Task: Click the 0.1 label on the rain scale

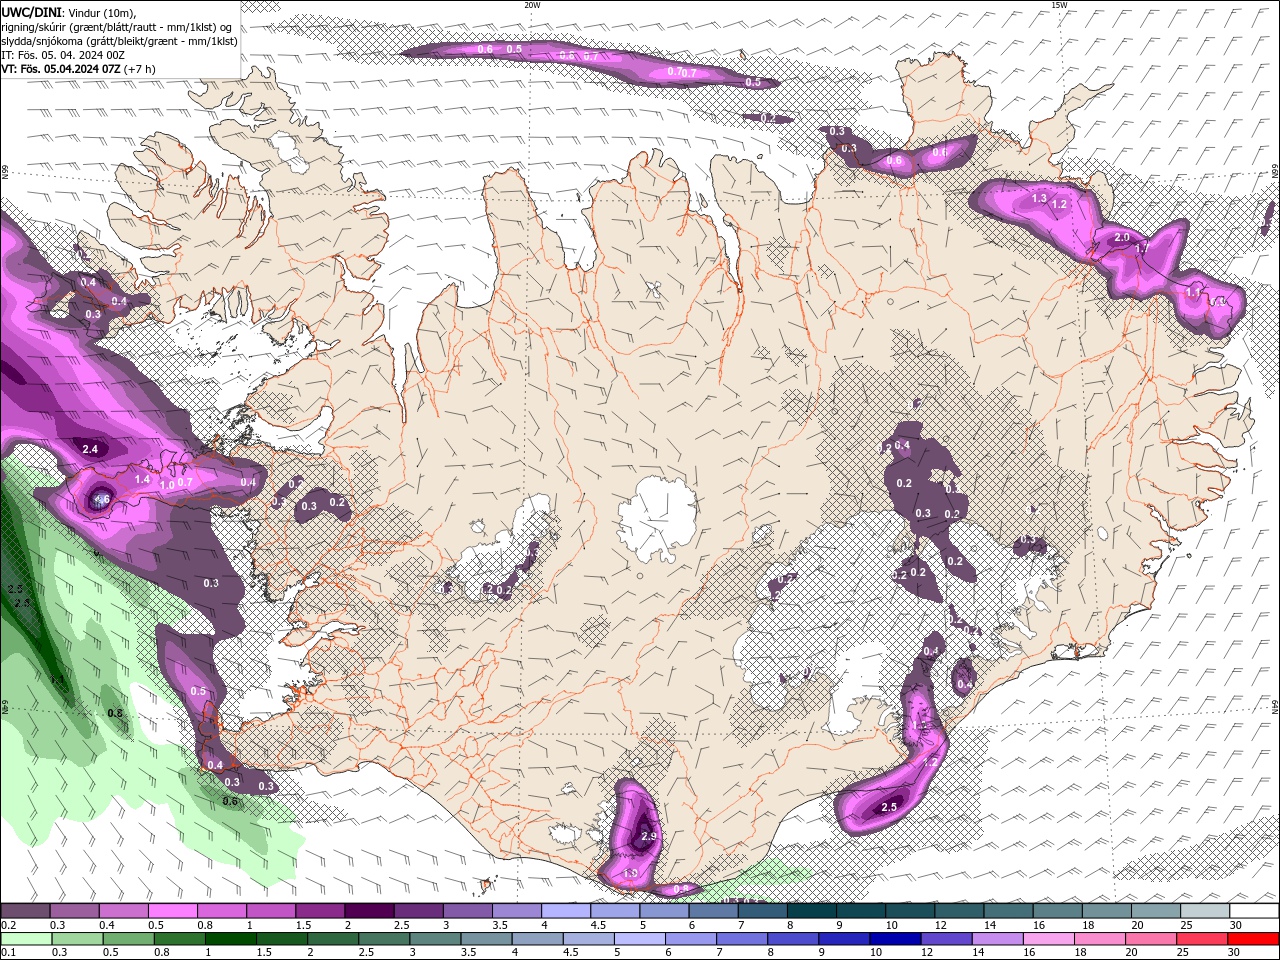Action: pos(9,952)
